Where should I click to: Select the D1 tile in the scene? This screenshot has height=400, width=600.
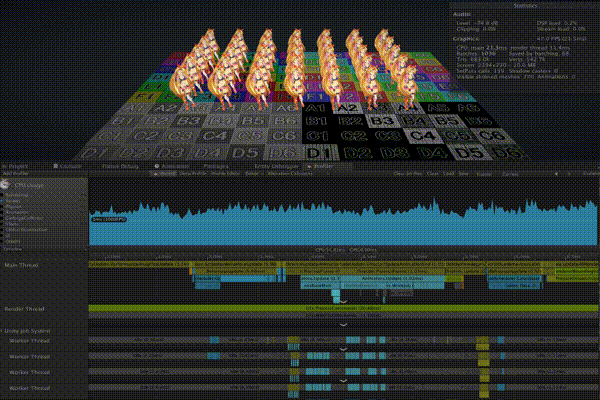(x=320, y=153)
